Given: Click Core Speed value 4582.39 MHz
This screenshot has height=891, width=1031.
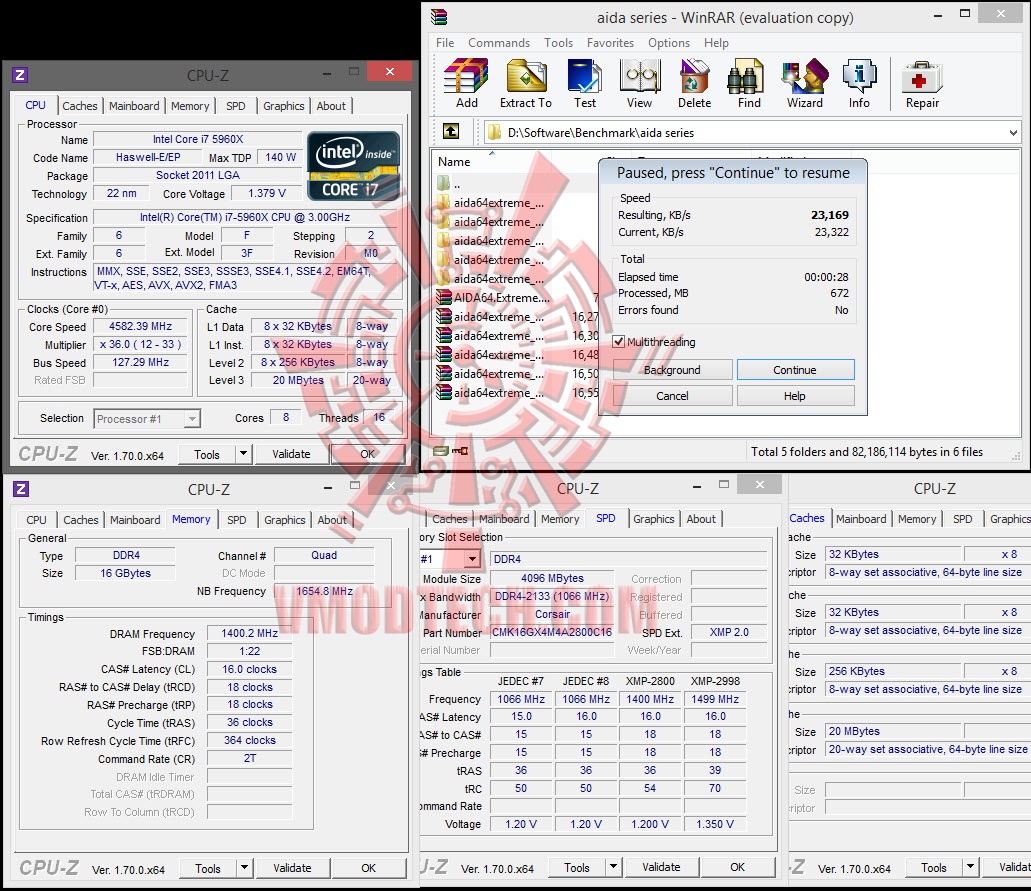Looking at the screenshot, I should pos(141,326).
